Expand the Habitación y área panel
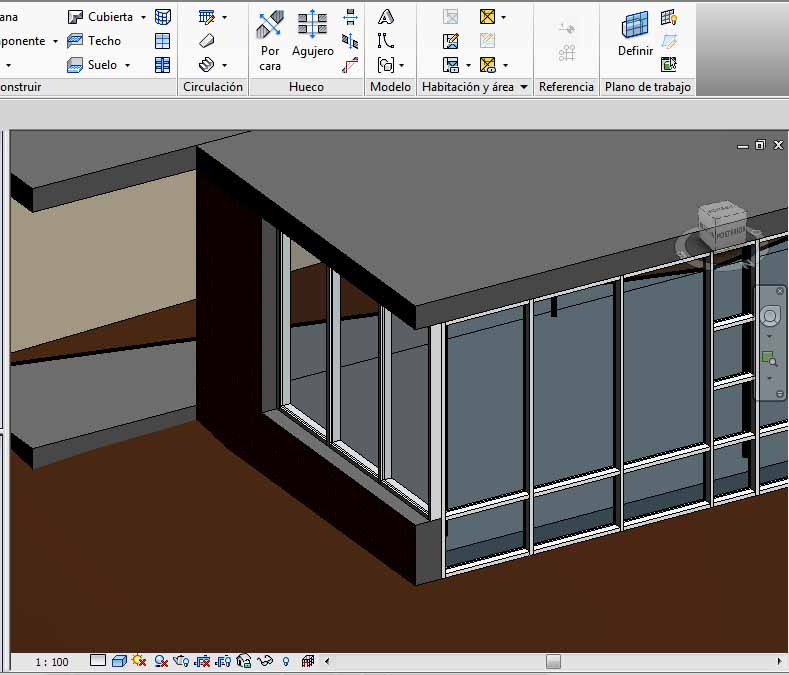The width and height of the screenshot is (789, 675). pos(524,87)
